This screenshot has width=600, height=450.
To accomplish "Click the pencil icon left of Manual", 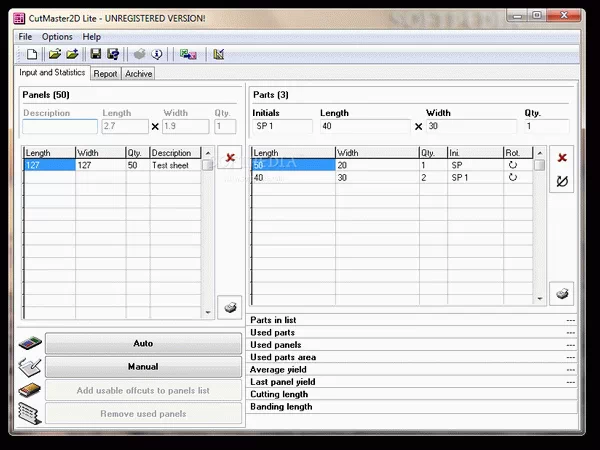I will [30, 367].
